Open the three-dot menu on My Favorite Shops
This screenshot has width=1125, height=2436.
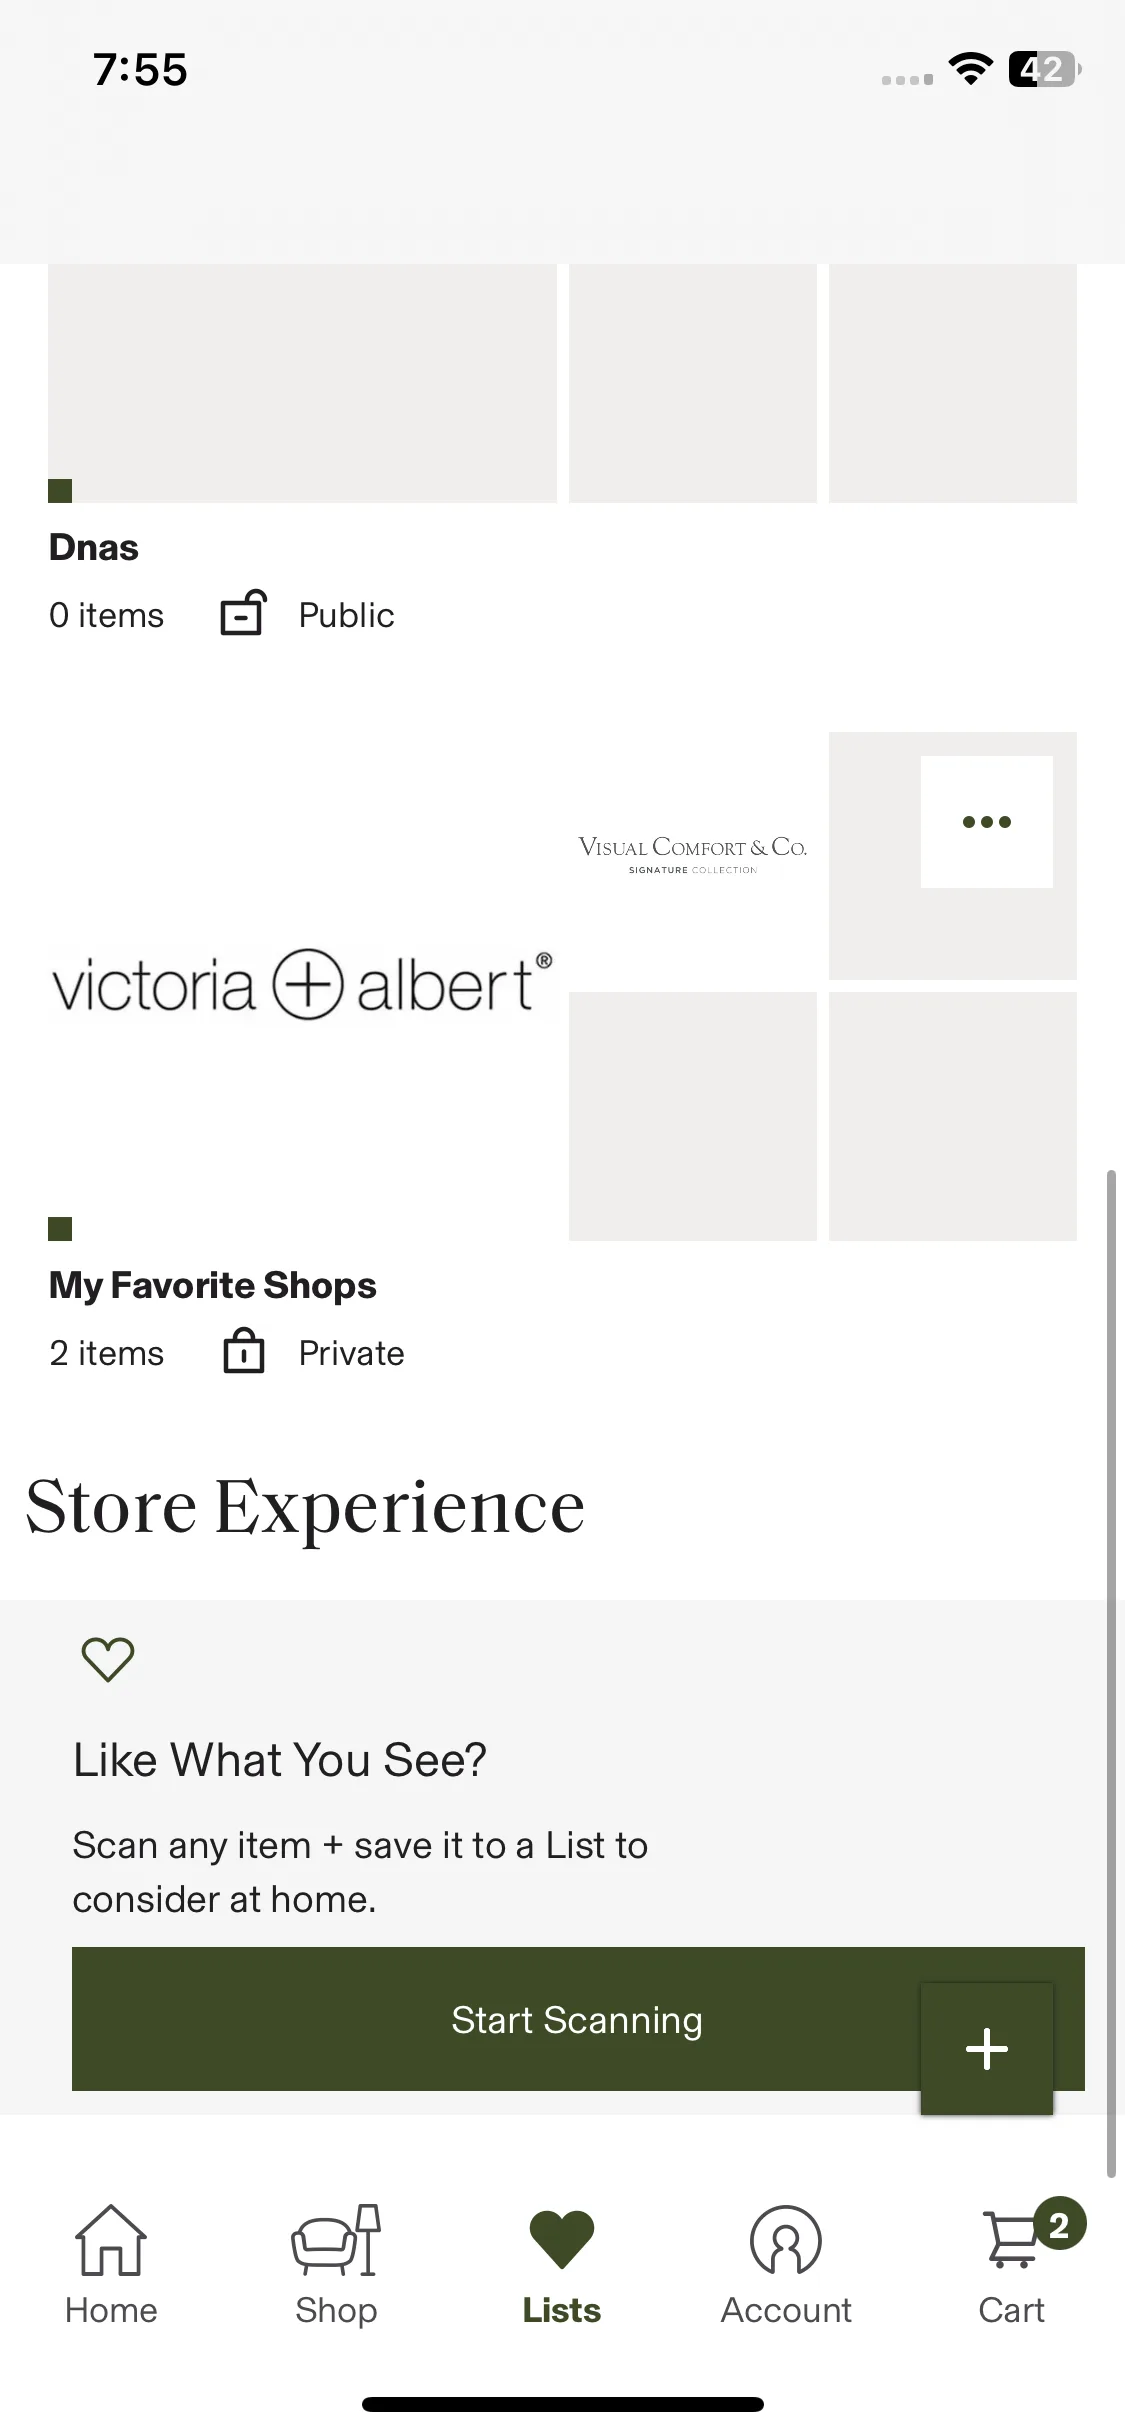coord(987,822)
